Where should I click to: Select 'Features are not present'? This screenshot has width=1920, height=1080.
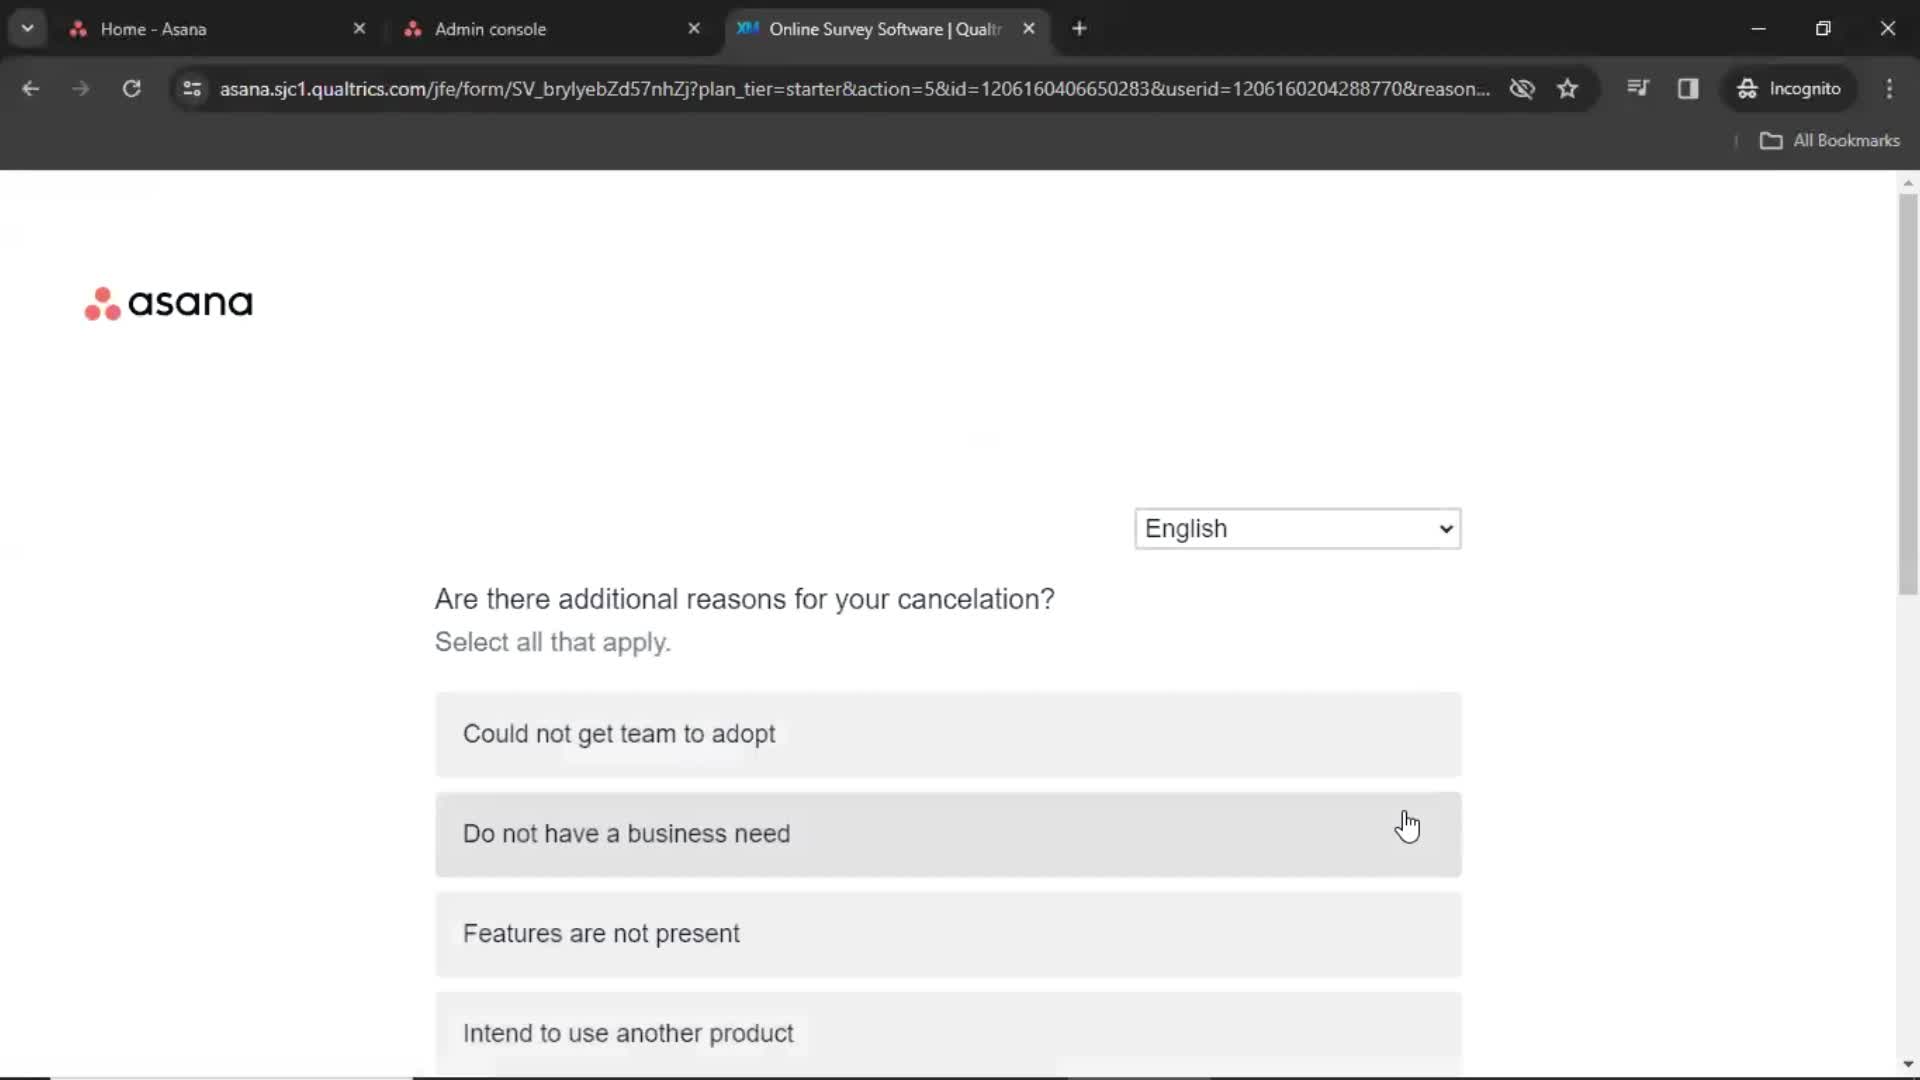tap(948, 932)
